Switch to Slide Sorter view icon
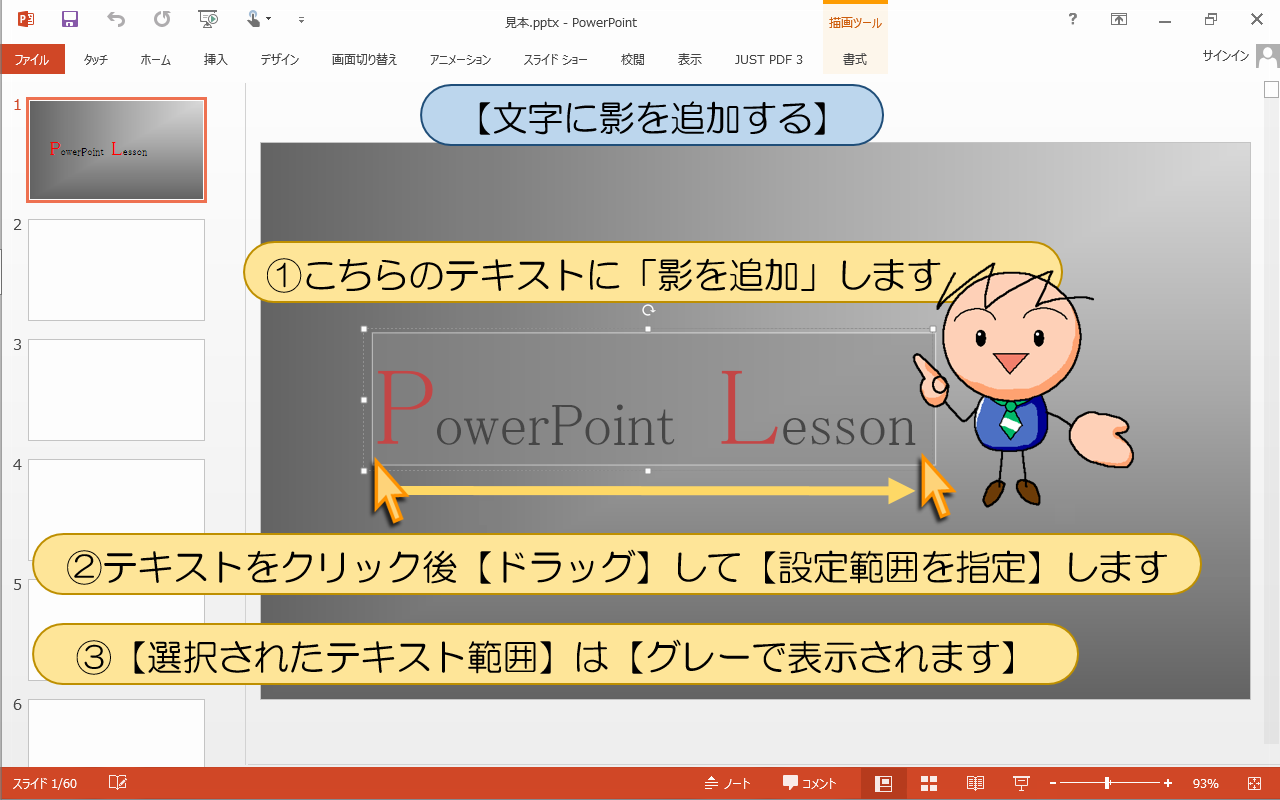 [x=929, y=784]
